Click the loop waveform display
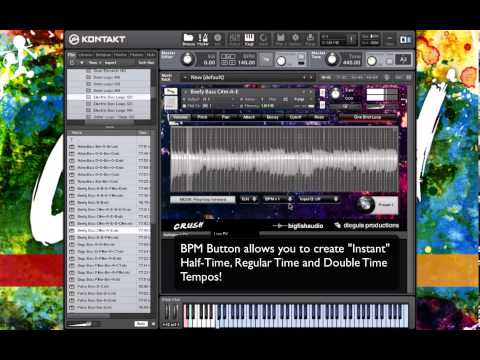 click(x=284, y=159)
